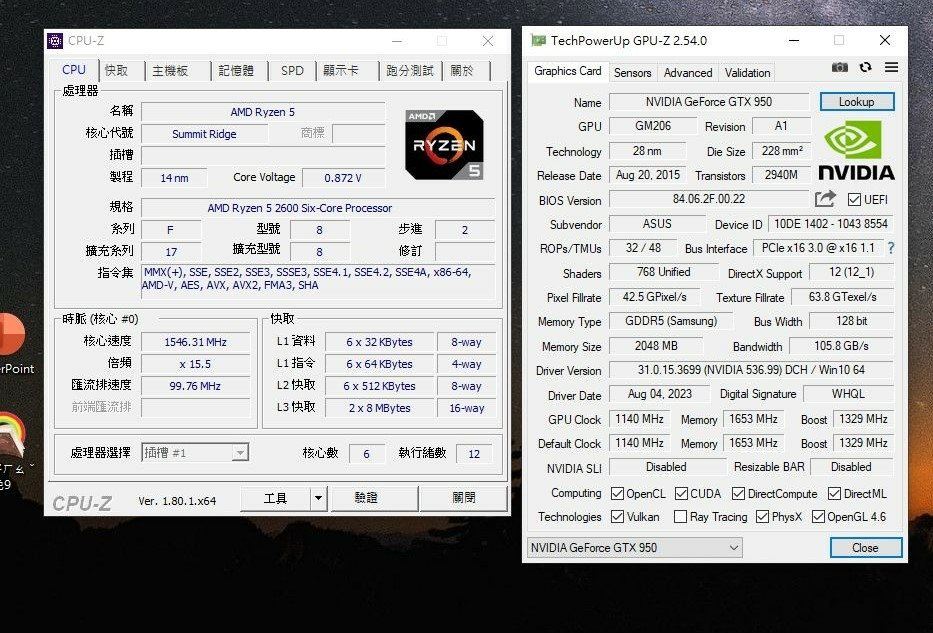Viewport: 933px width, 633px height.
Task: Toggle the UEFI checkbox
Action: pos(854,199)
